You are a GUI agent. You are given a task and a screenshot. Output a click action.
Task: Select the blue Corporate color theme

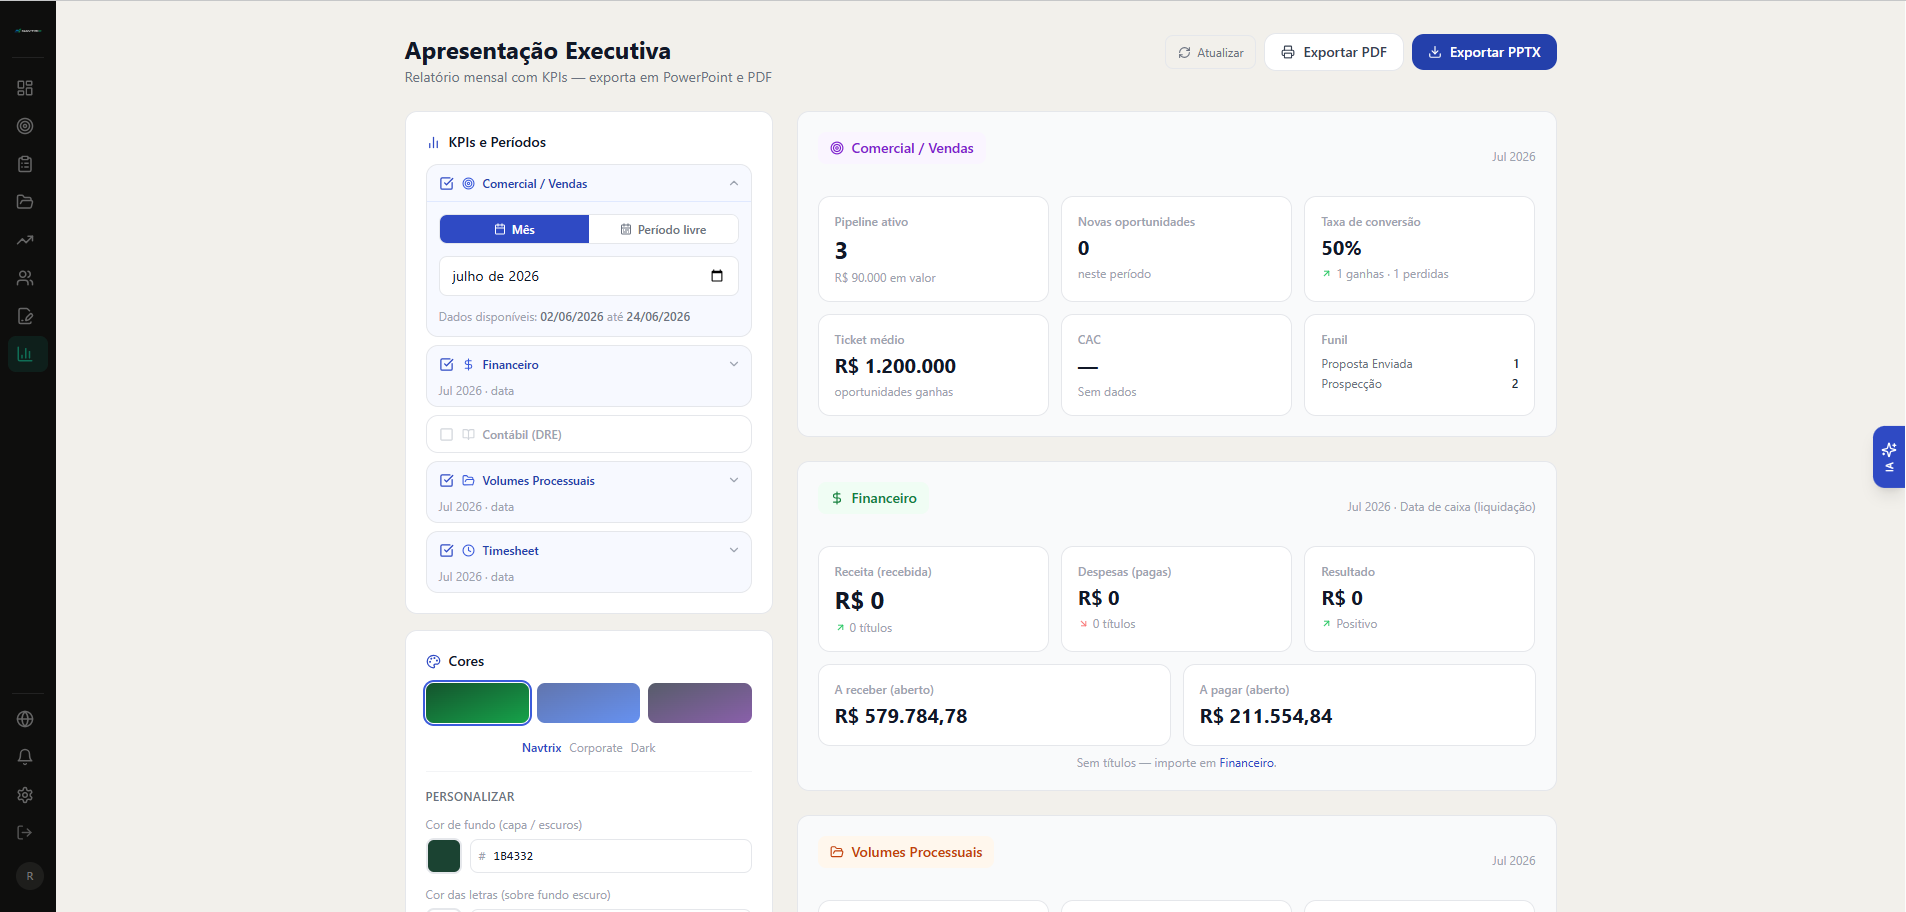pyautogui.click(x=588, y=703)
